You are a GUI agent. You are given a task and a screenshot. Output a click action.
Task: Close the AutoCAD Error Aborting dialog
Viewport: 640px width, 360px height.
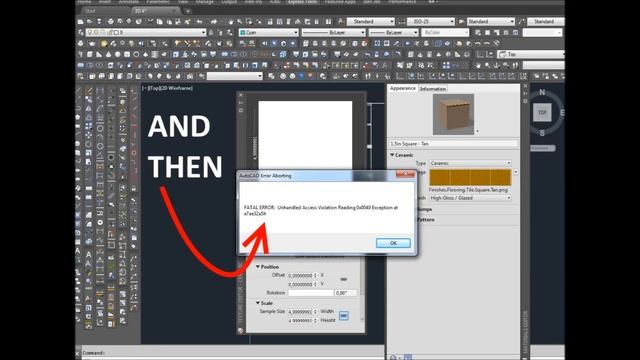coord(405,175)
